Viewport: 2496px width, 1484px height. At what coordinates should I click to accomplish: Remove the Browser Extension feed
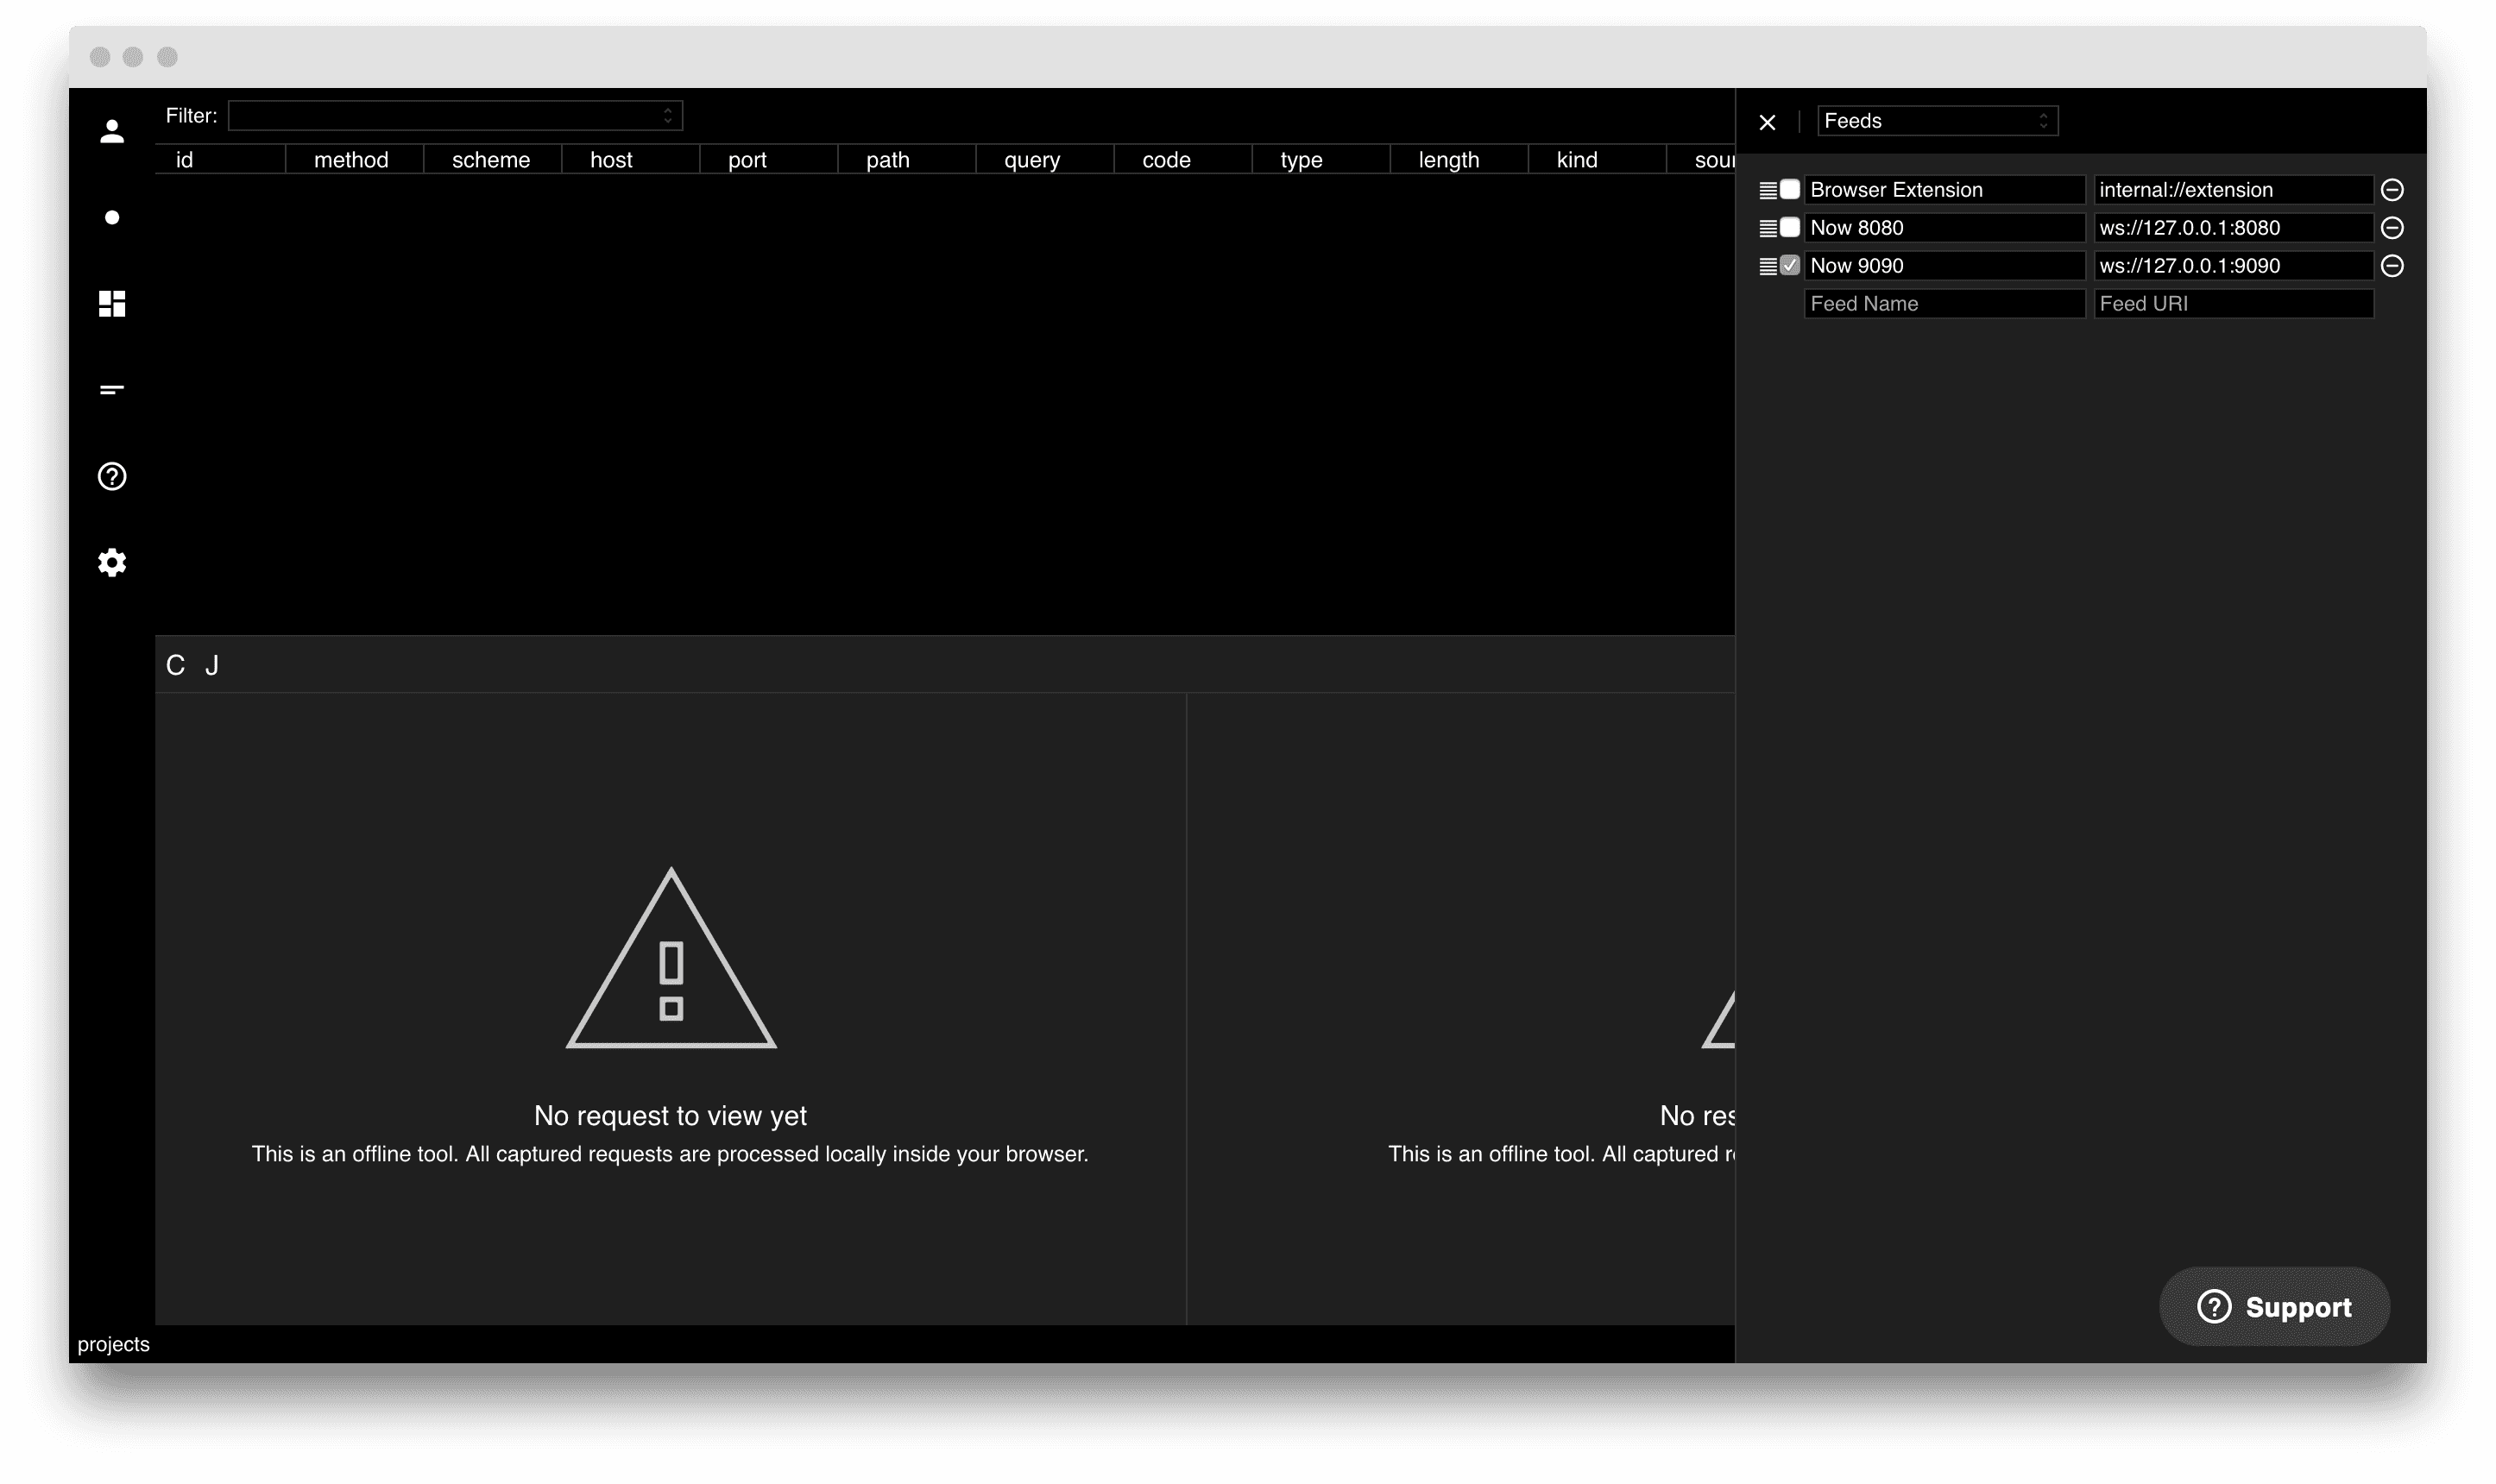tap(2392, 190)
